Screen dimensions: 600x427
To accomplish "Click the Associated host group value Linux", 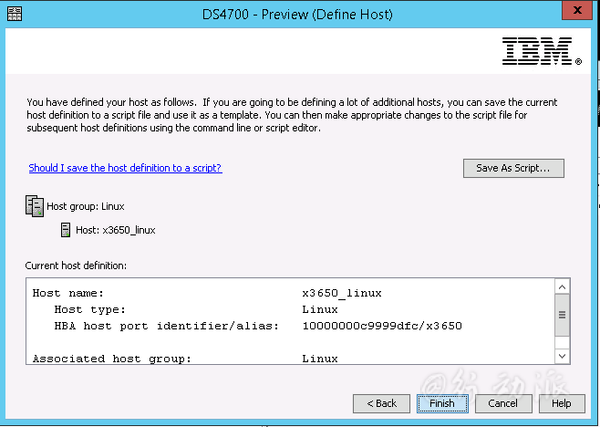I will click(x=320, y=359).
